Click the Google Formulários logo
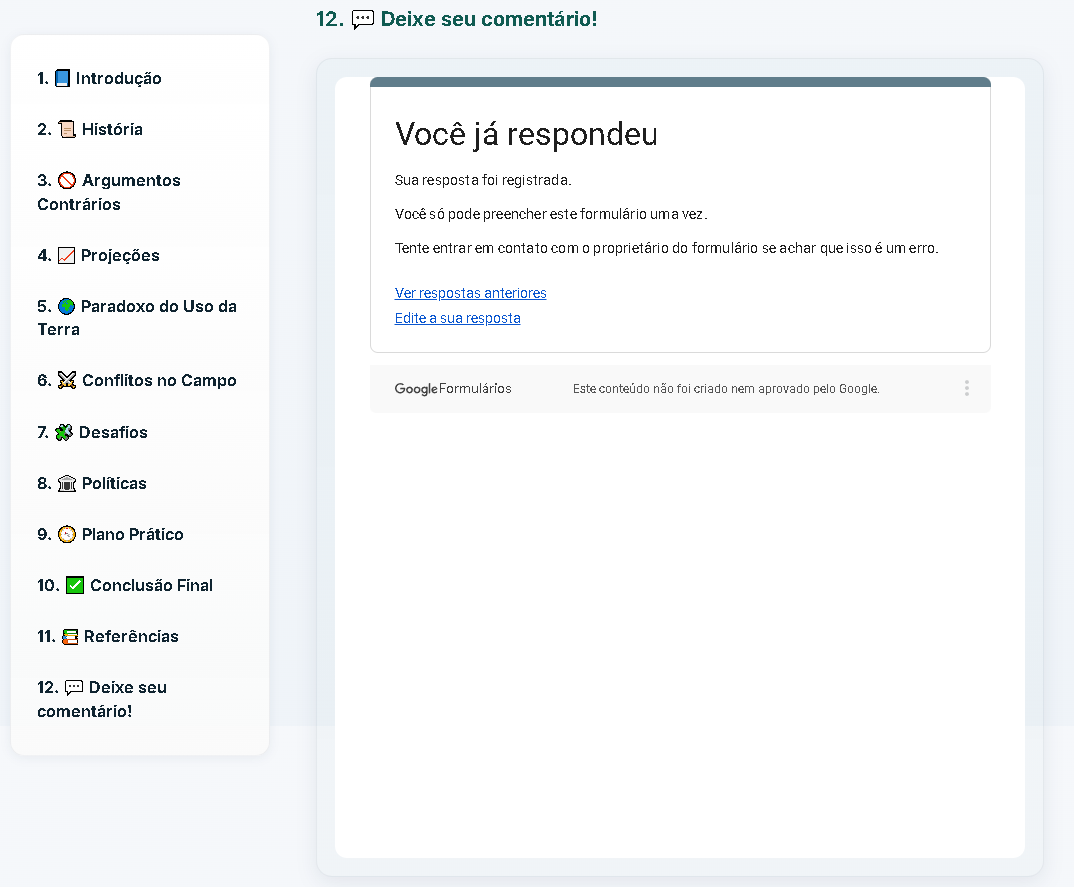Viewport: 1074px width, 887px height. tap(453, 388)
